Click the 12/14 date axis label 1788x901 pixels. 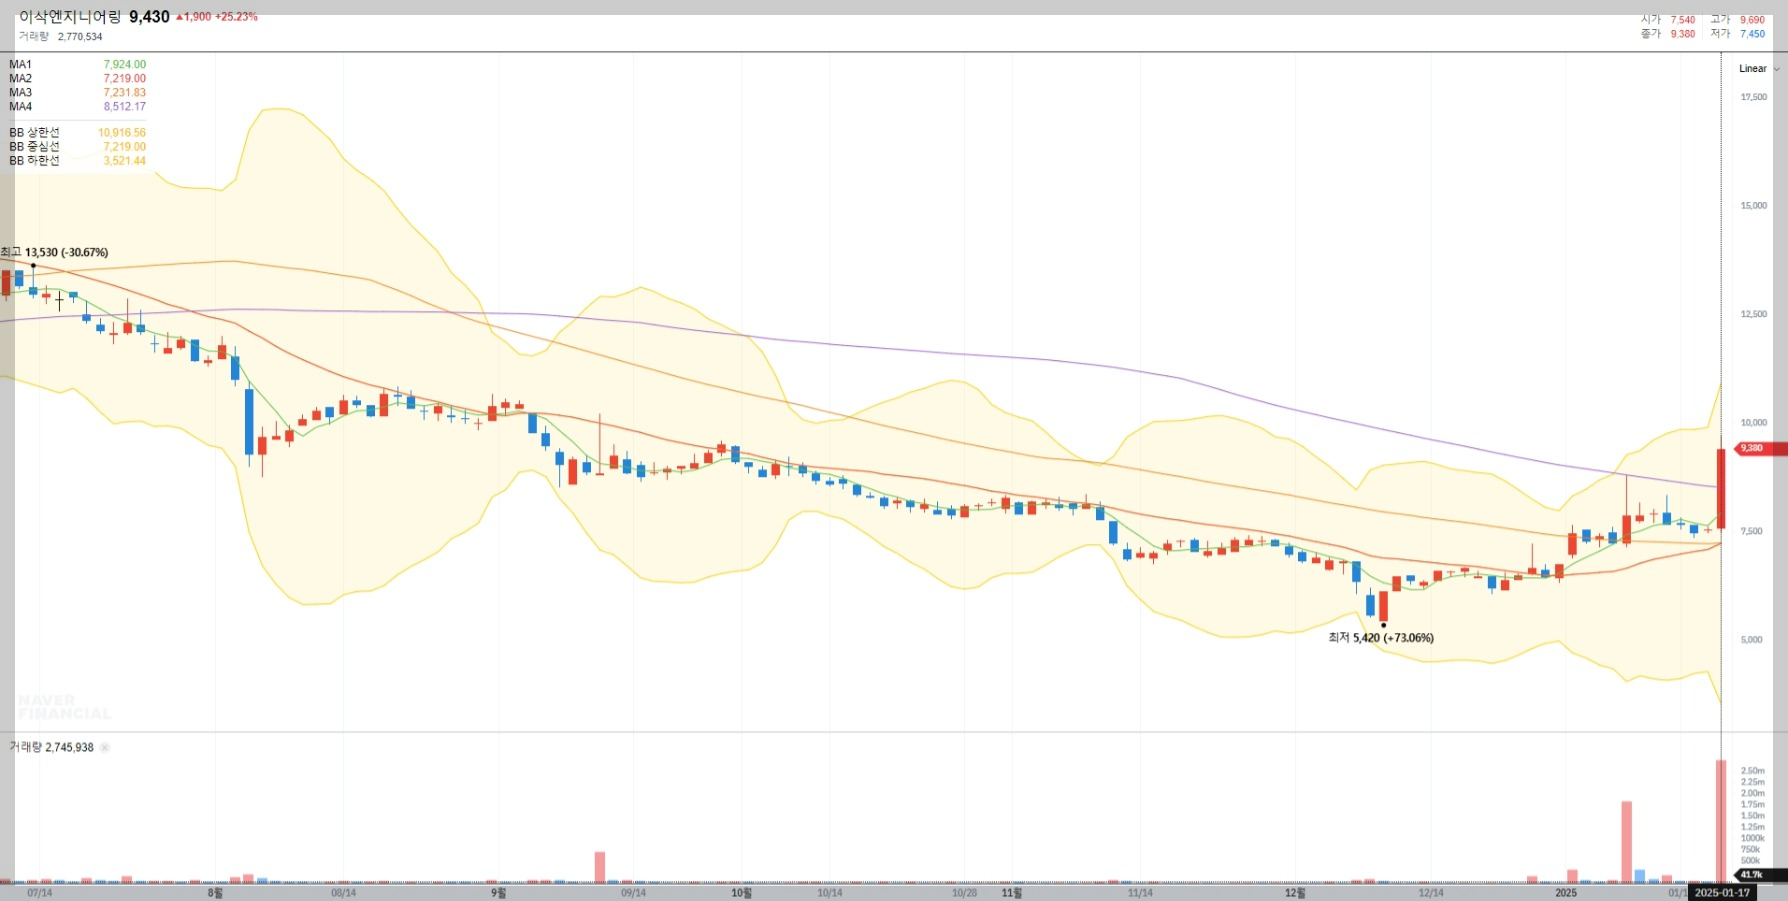point(1430,893)
